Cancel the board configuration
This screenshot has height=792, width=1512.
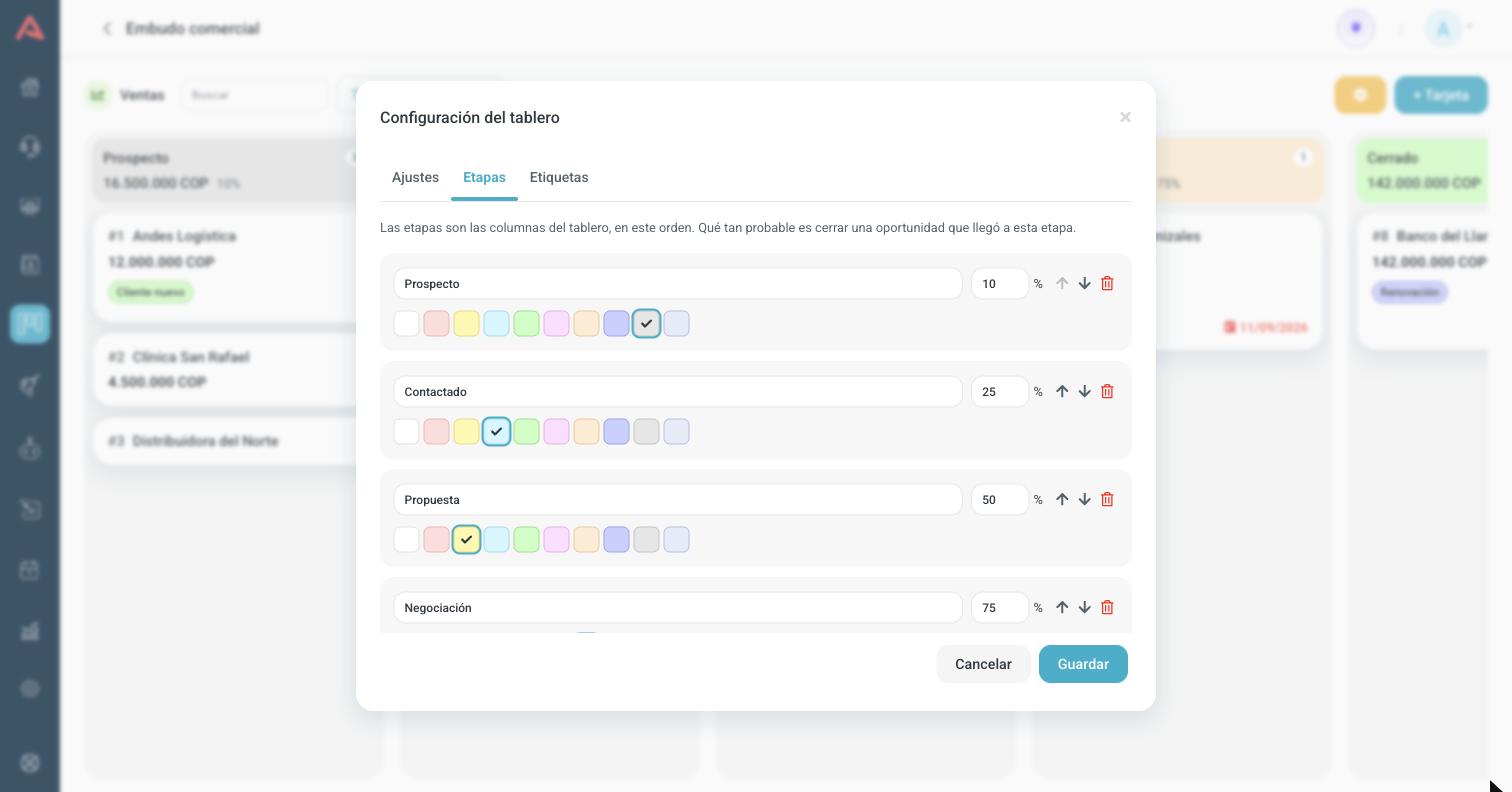coord(983,664)
